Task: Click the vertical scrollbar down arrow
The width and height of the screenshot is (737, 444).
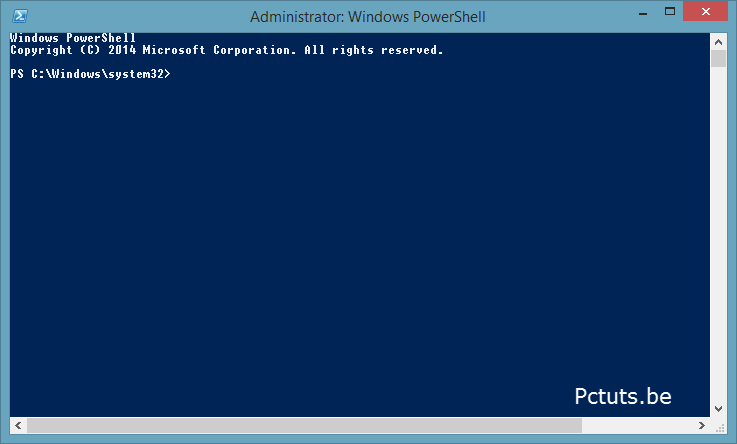Action: pyautogui.click(x=718, y=407)
